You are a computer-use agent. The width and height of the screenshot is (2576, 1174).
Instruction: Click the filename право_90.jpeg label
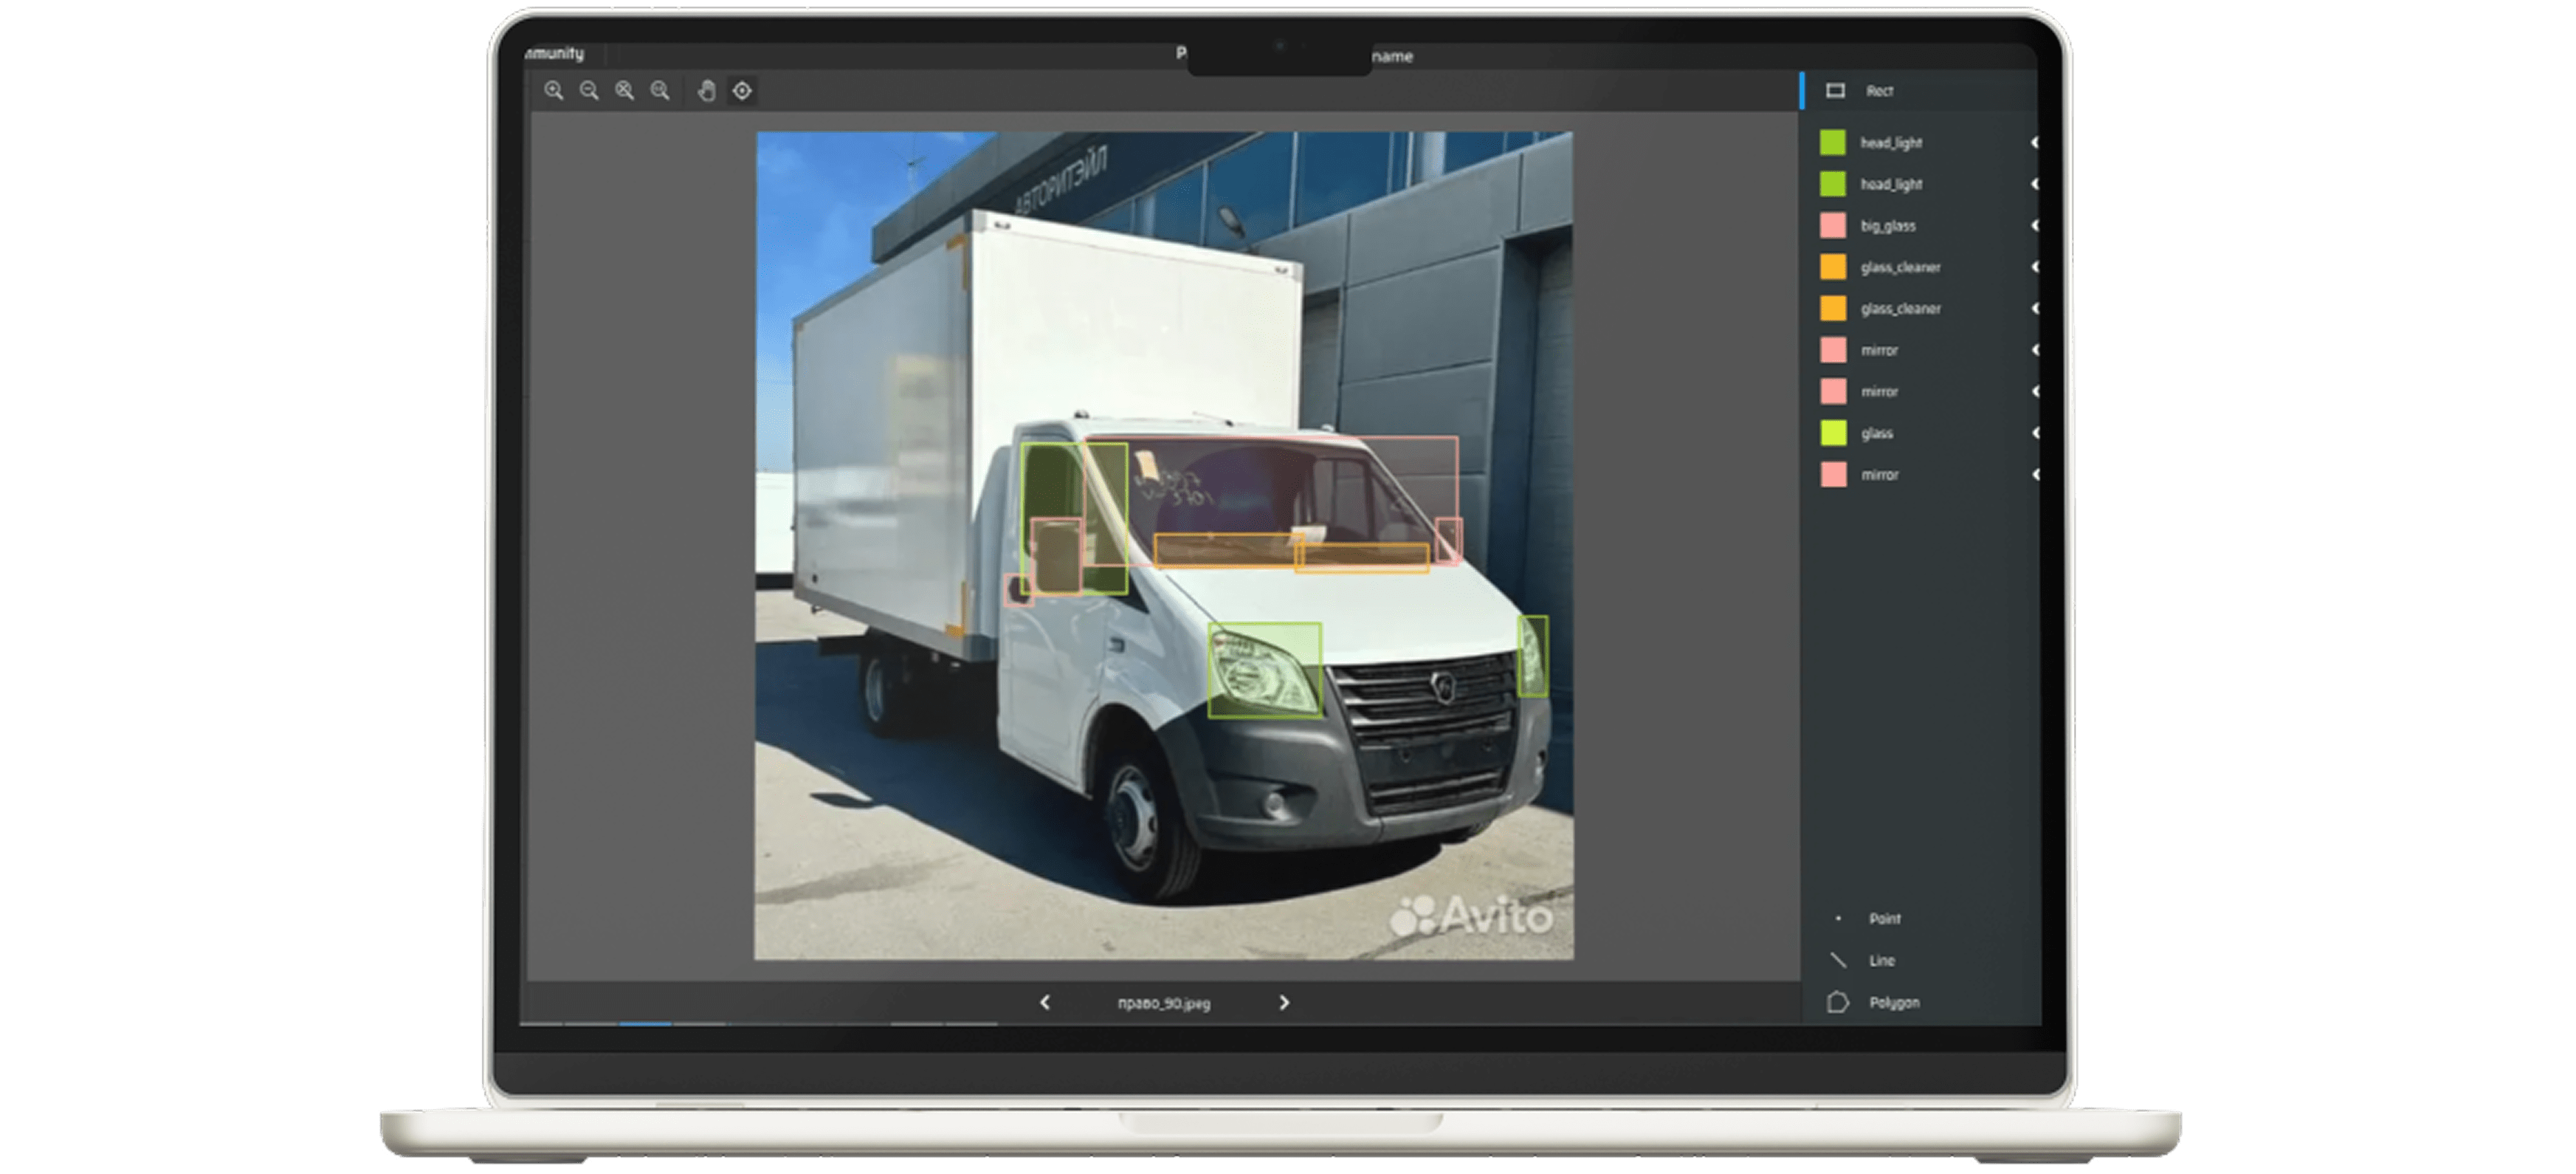point(1163,1003)
